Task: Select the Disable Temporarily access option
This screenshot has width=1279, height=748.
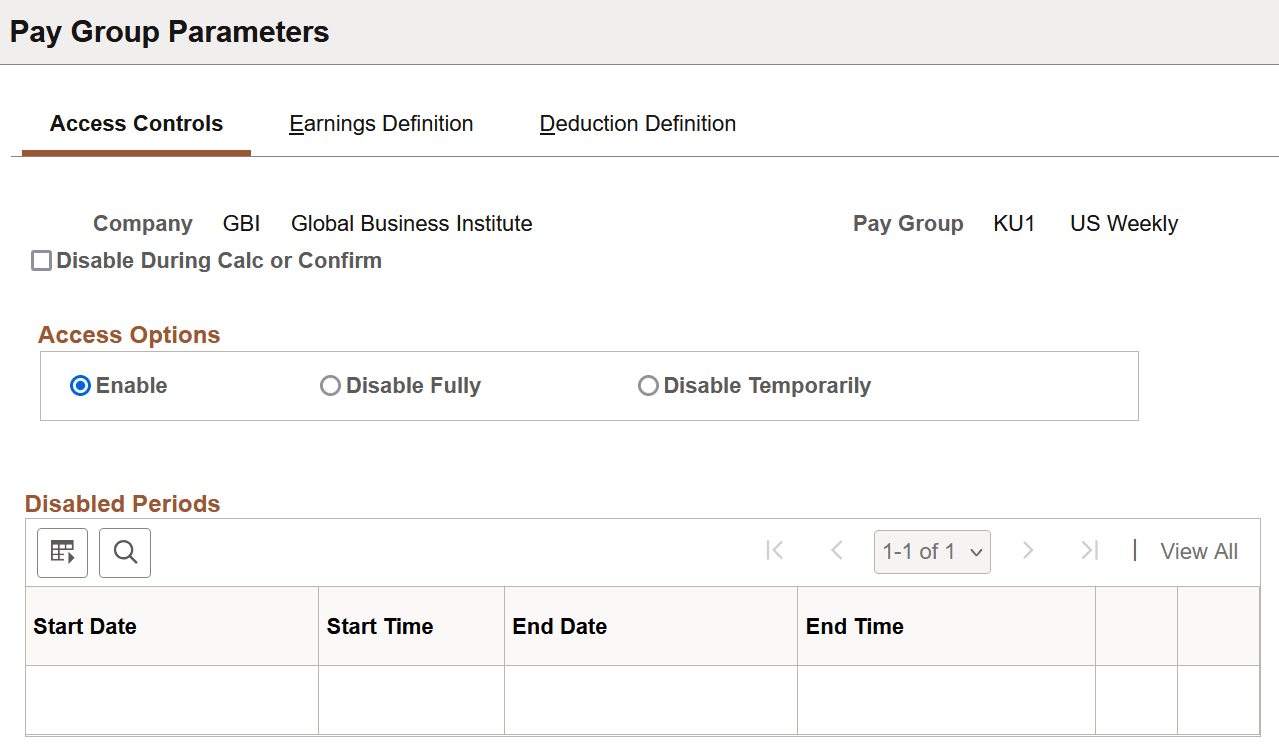Action: [x=648, y=385]
